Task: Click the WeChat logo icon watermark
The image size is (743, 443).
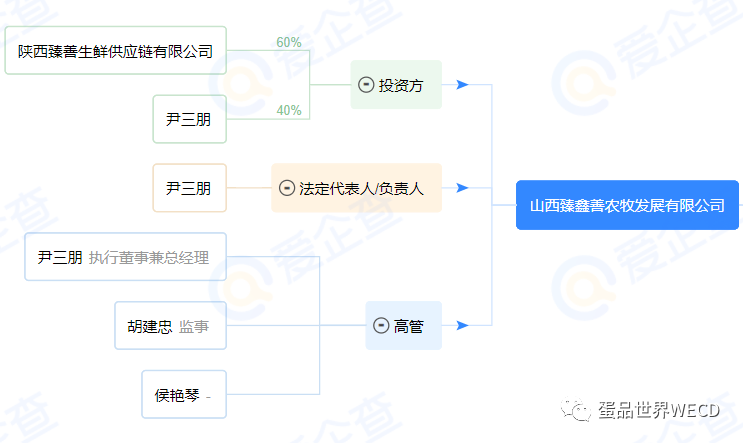Action: [x=576, y=409]
